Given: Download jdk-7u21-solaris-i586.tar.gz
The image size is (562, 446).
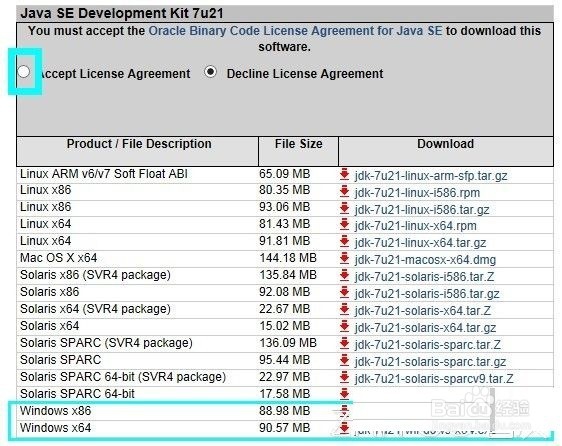Looking at the screenshot, I should [427, 294].
